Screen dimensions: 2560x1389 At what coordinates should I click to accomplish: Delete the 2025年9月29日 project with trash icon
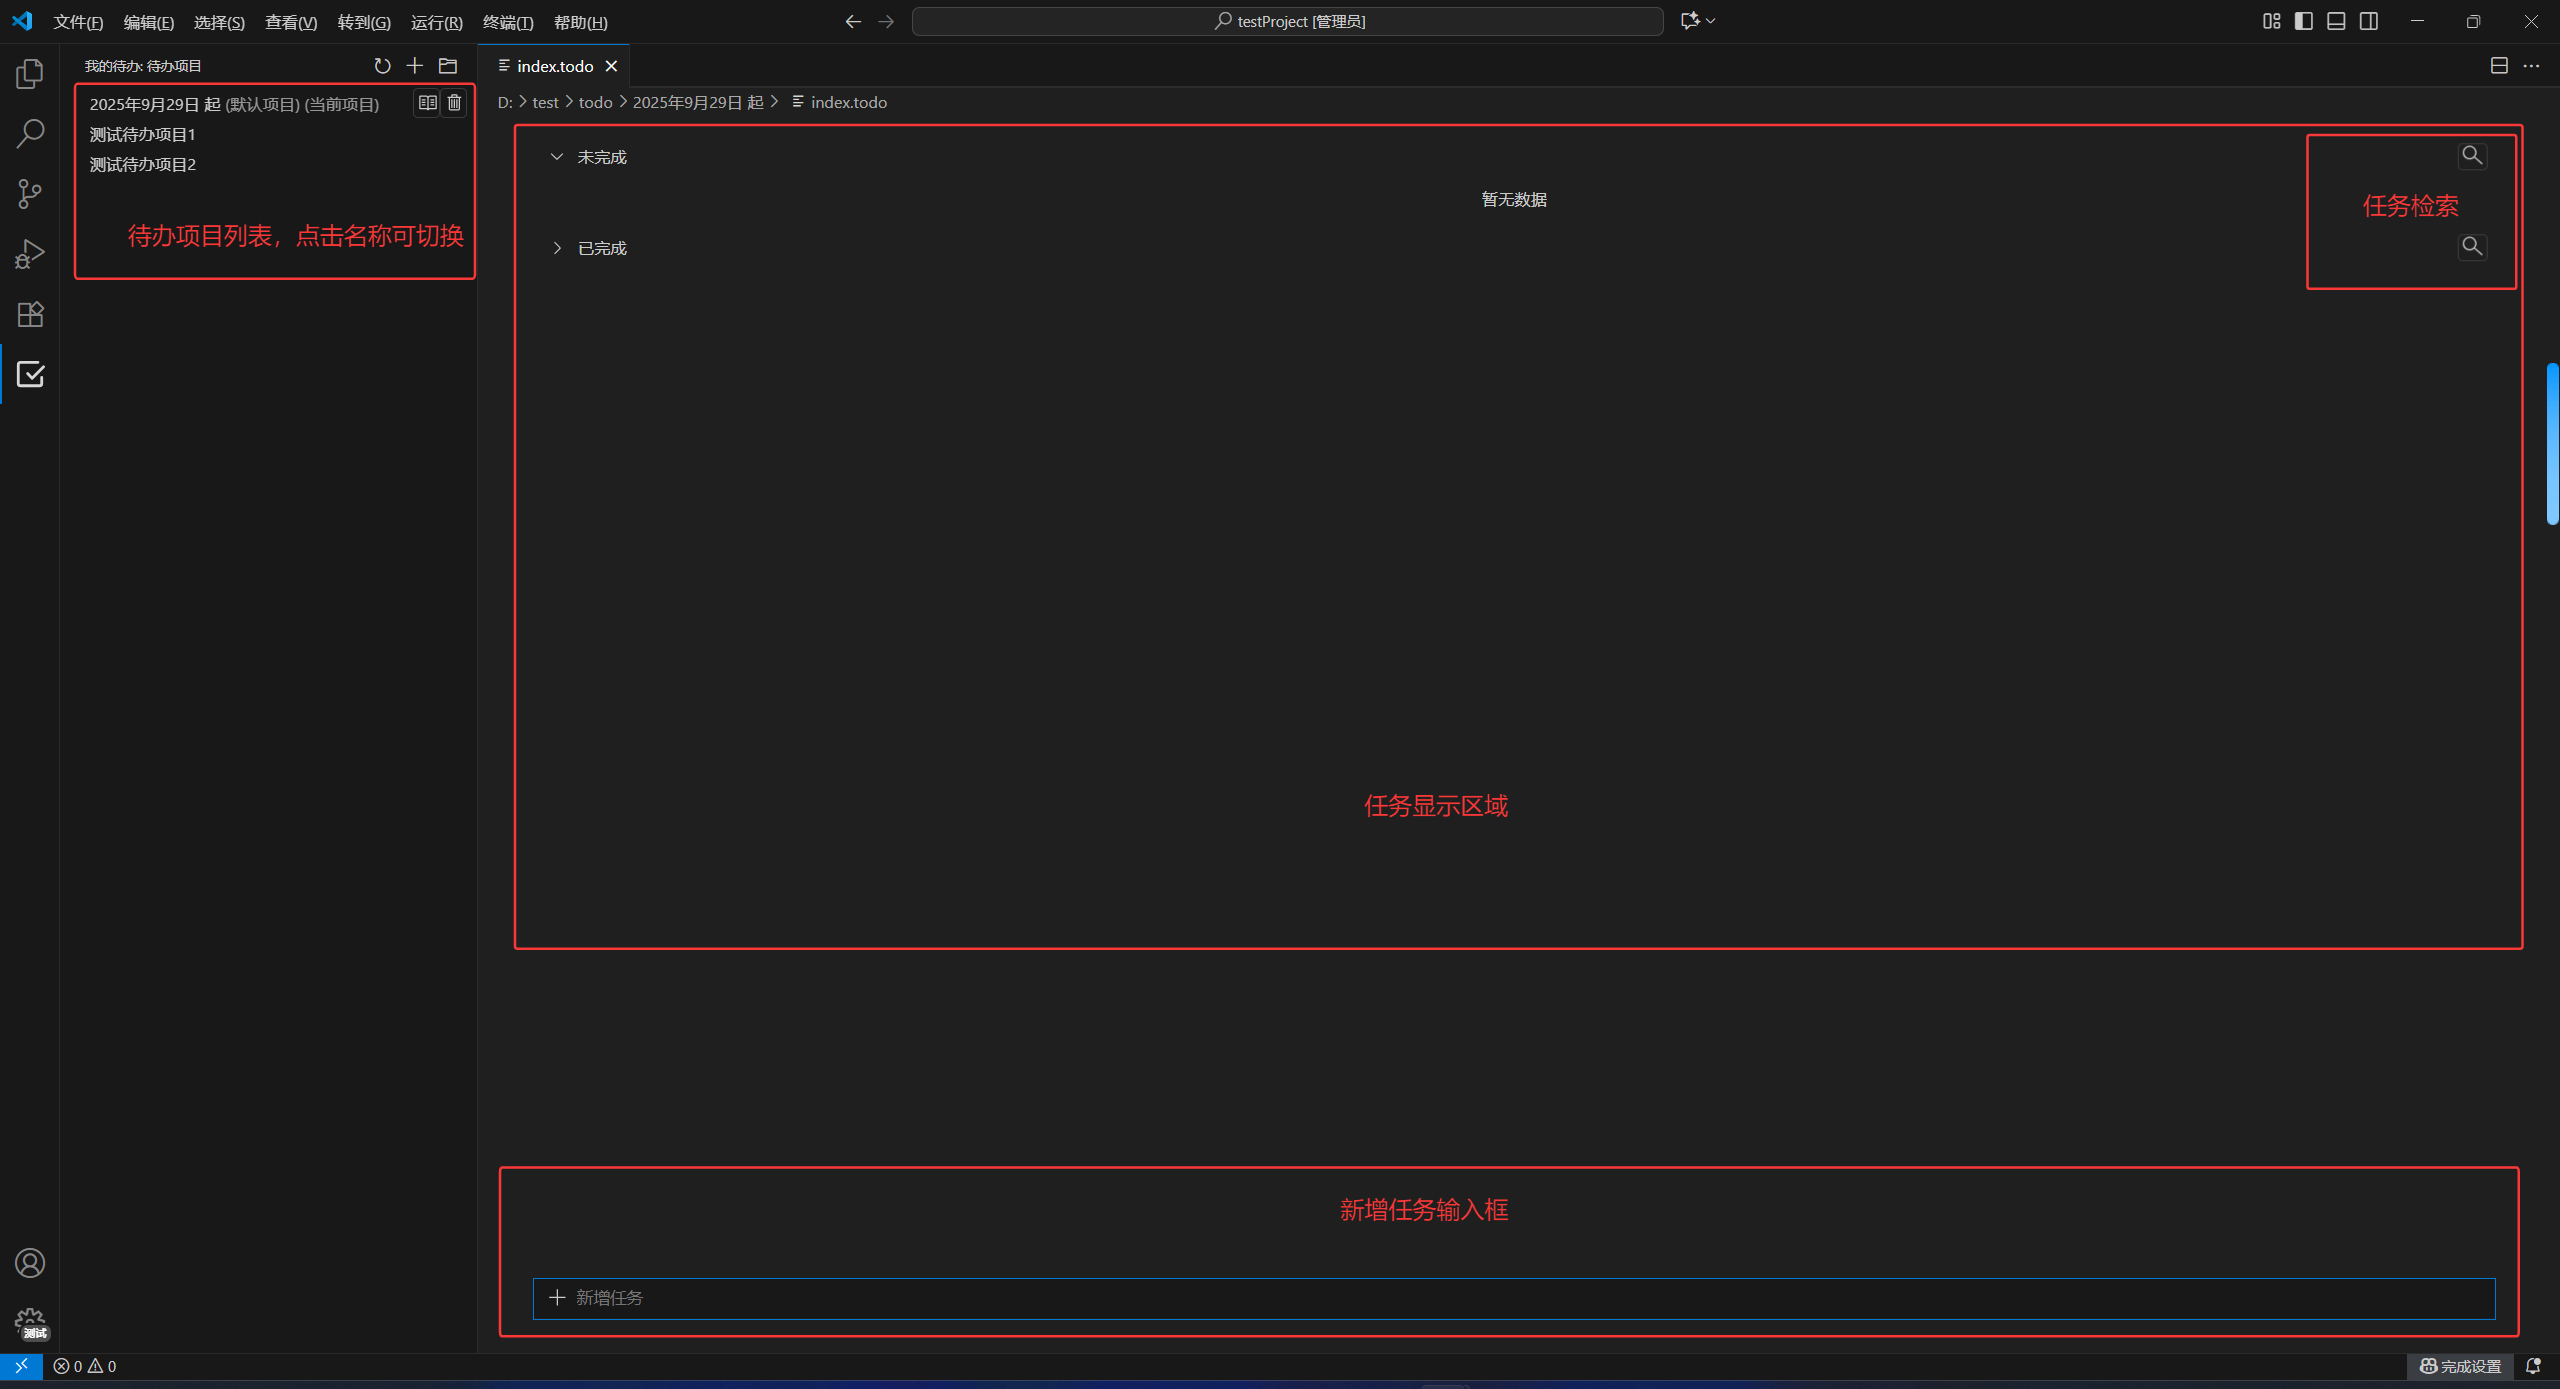tap(455, 103)
